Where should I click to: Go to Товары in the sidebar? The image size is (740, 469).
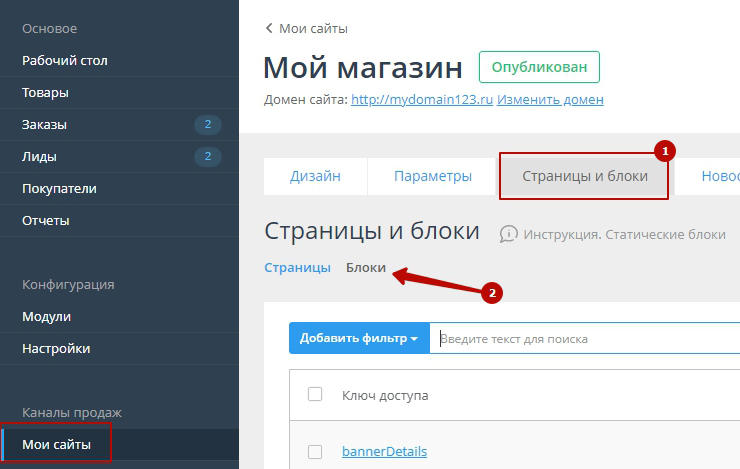click(46, 93)
